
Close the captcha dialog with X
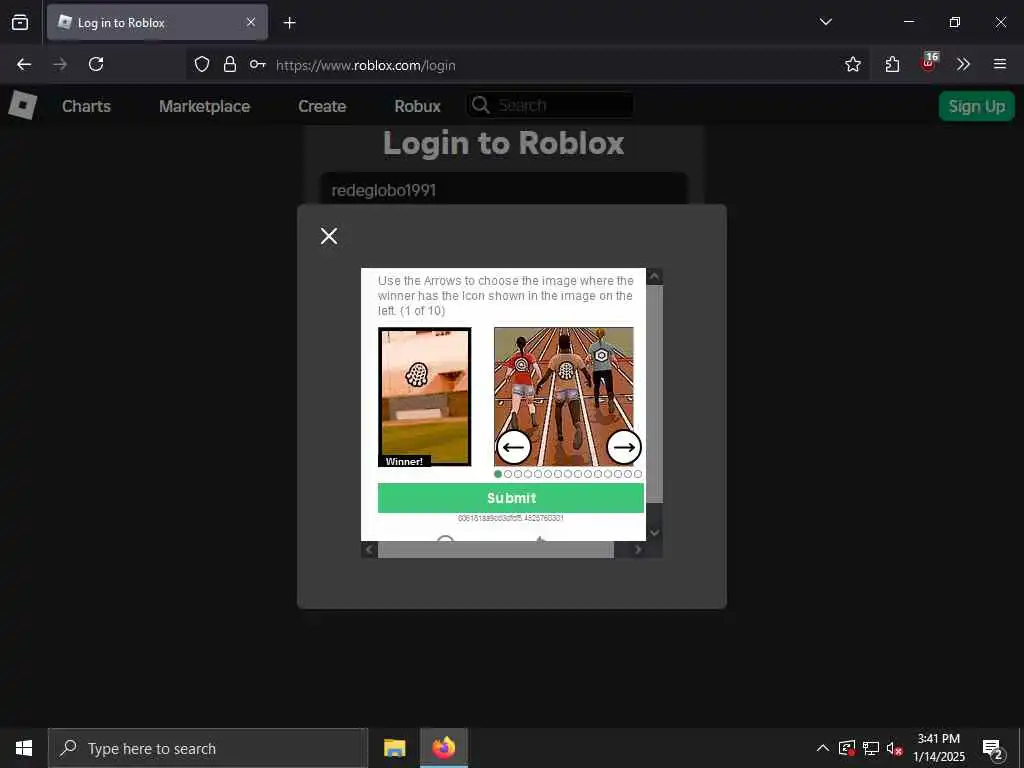[x=329, y=236]
